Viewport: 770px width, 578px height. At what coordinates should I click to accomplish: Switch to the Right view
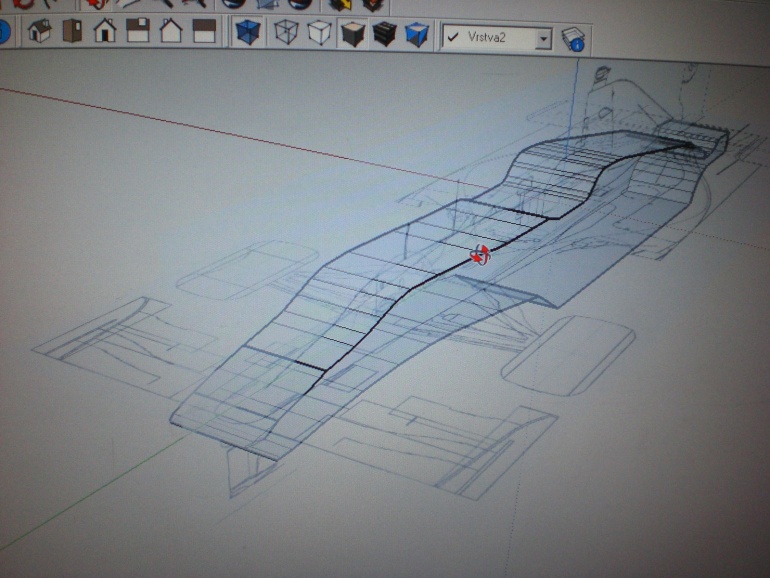click(138, 30)
